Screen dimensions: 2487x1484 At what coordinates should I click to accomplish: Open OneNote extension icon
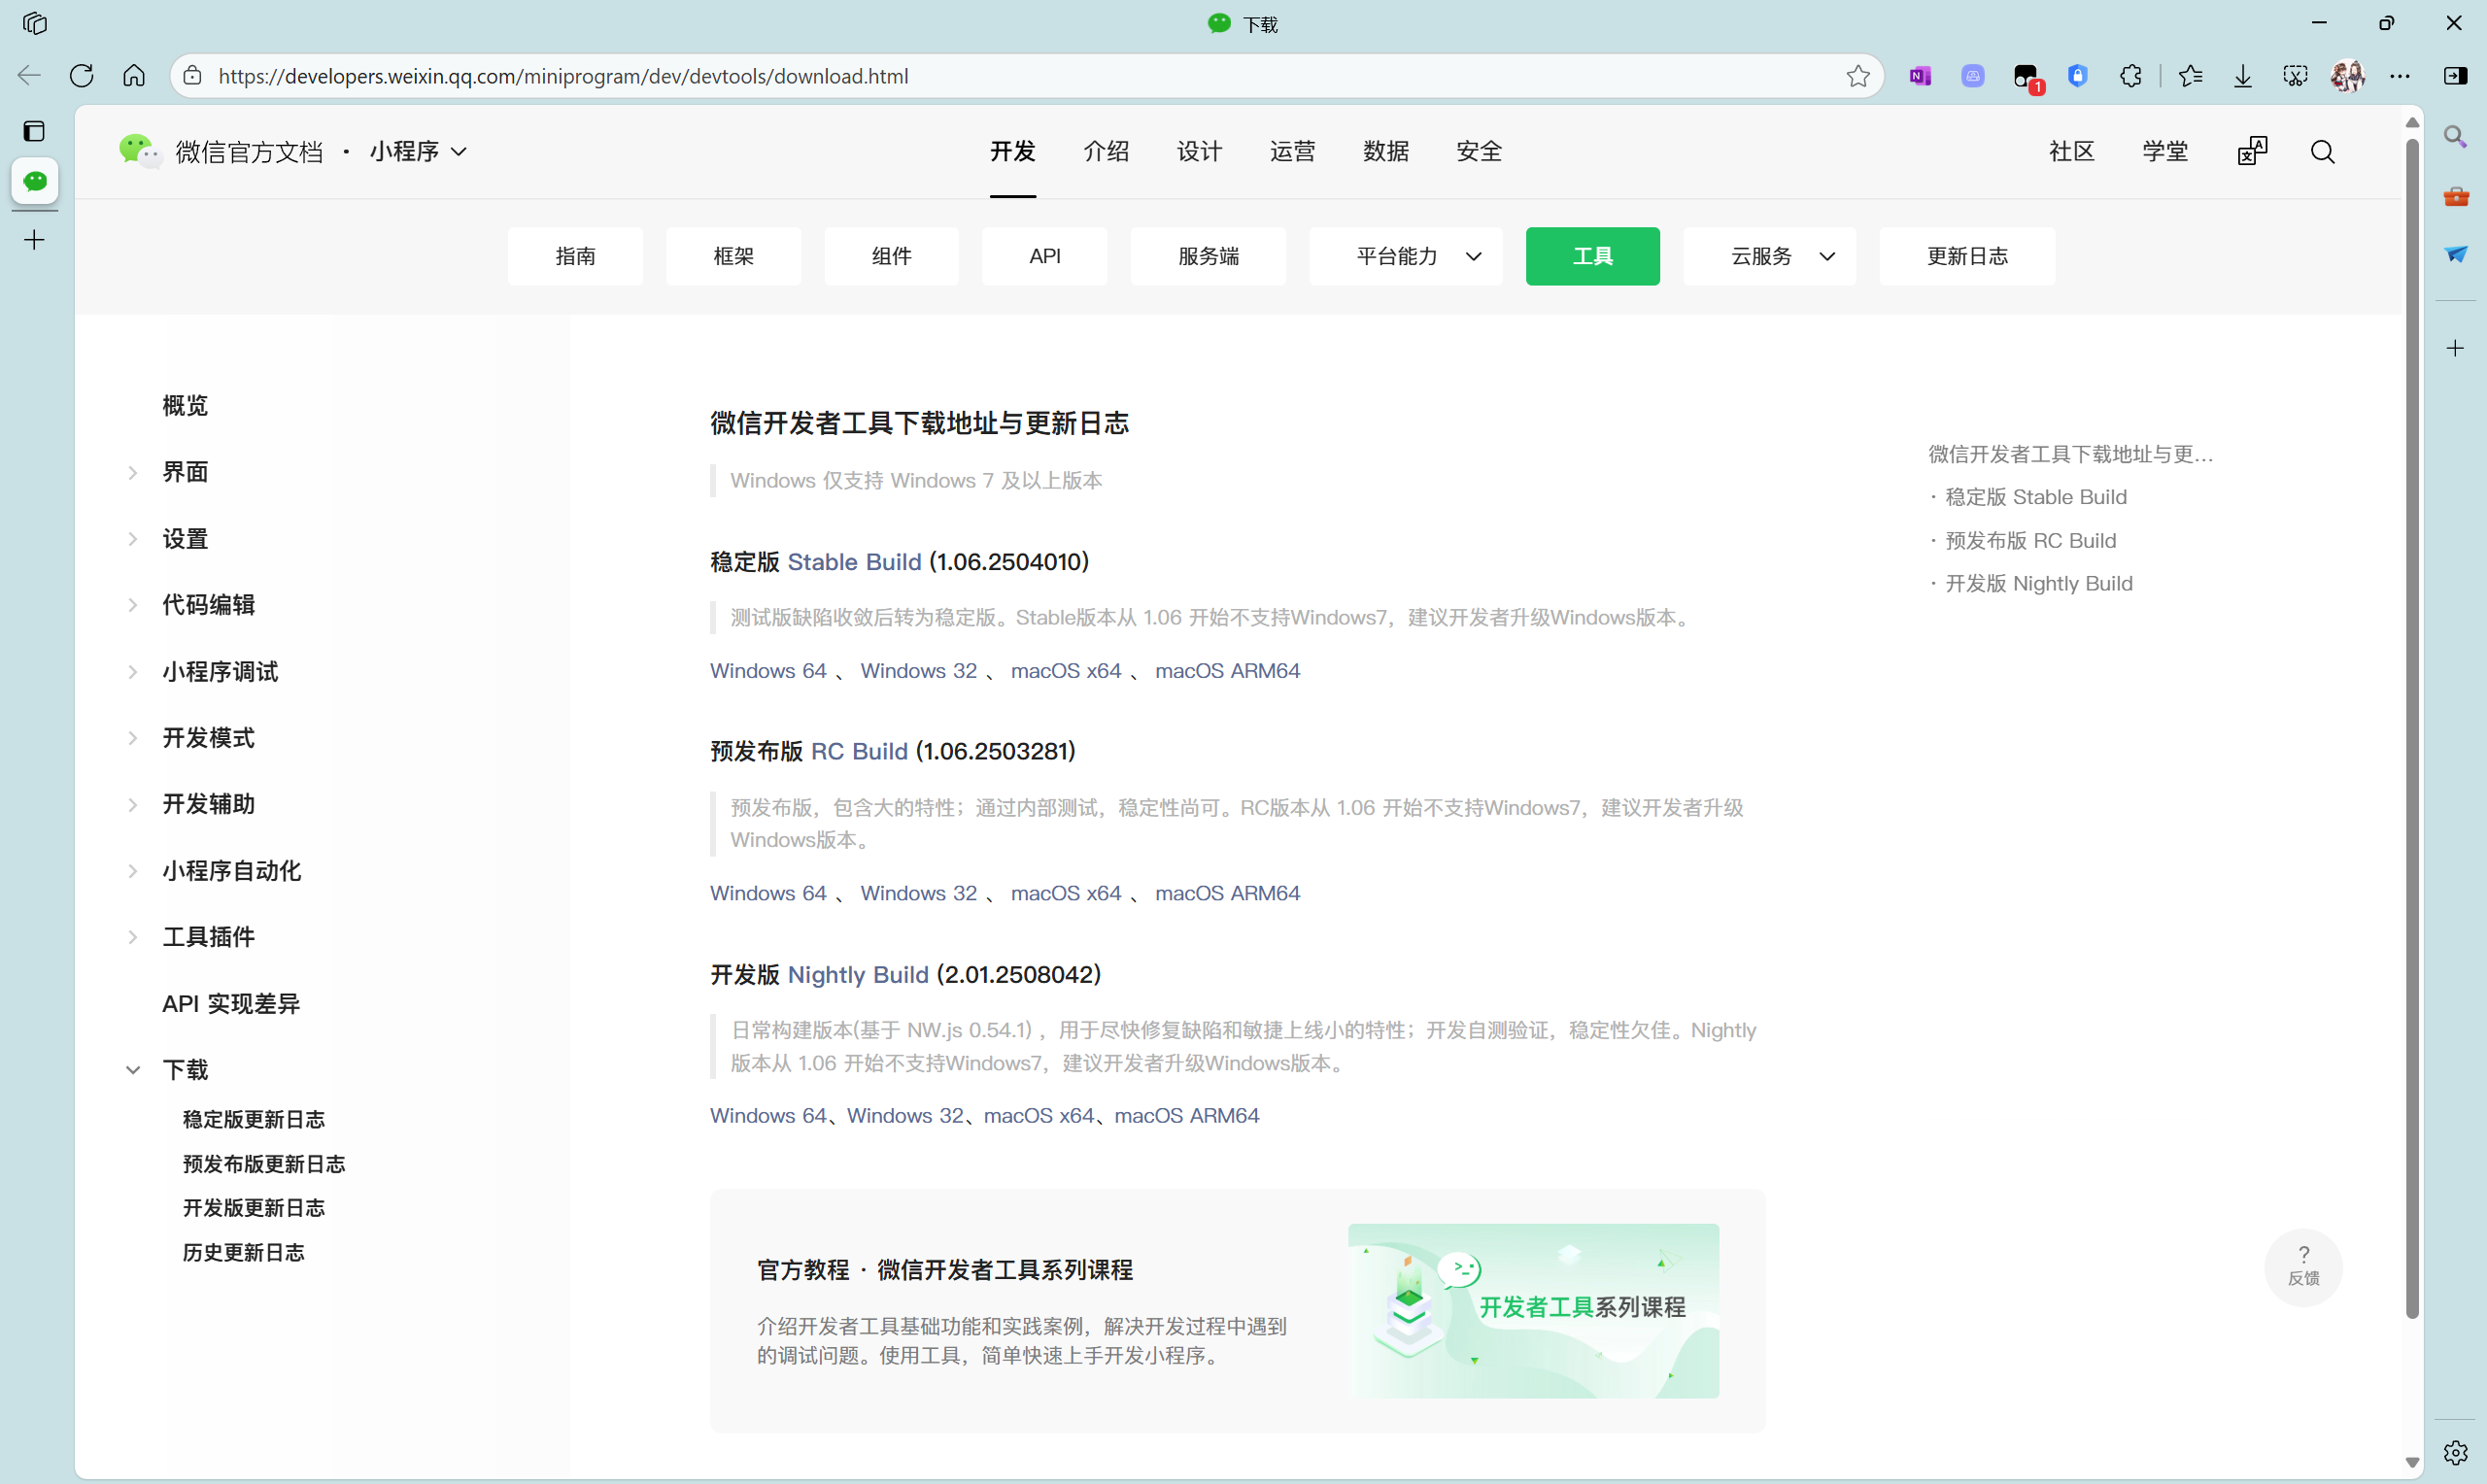(x=1920, y=76)
